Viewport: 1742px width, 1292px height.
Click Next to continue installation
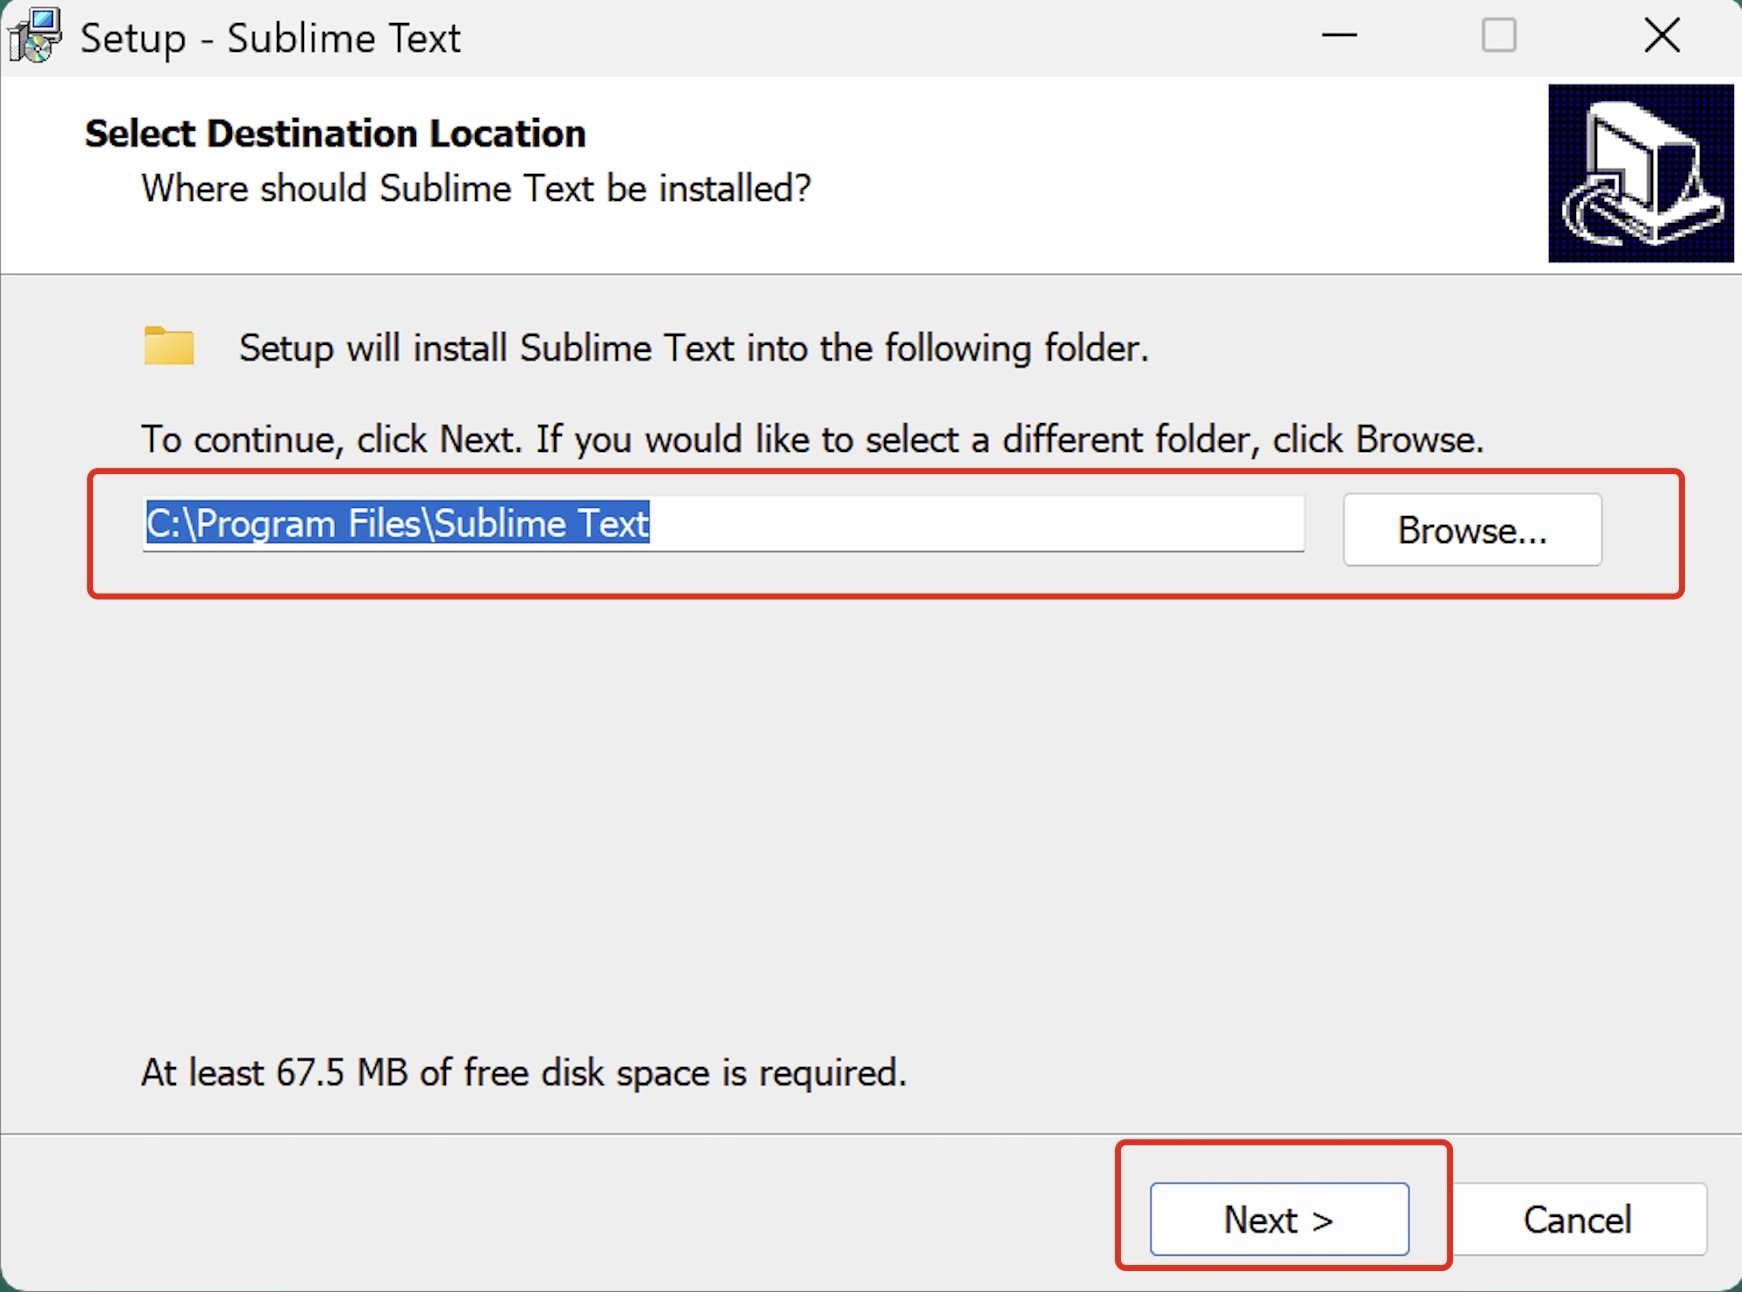click(x=1278, y=1218)
